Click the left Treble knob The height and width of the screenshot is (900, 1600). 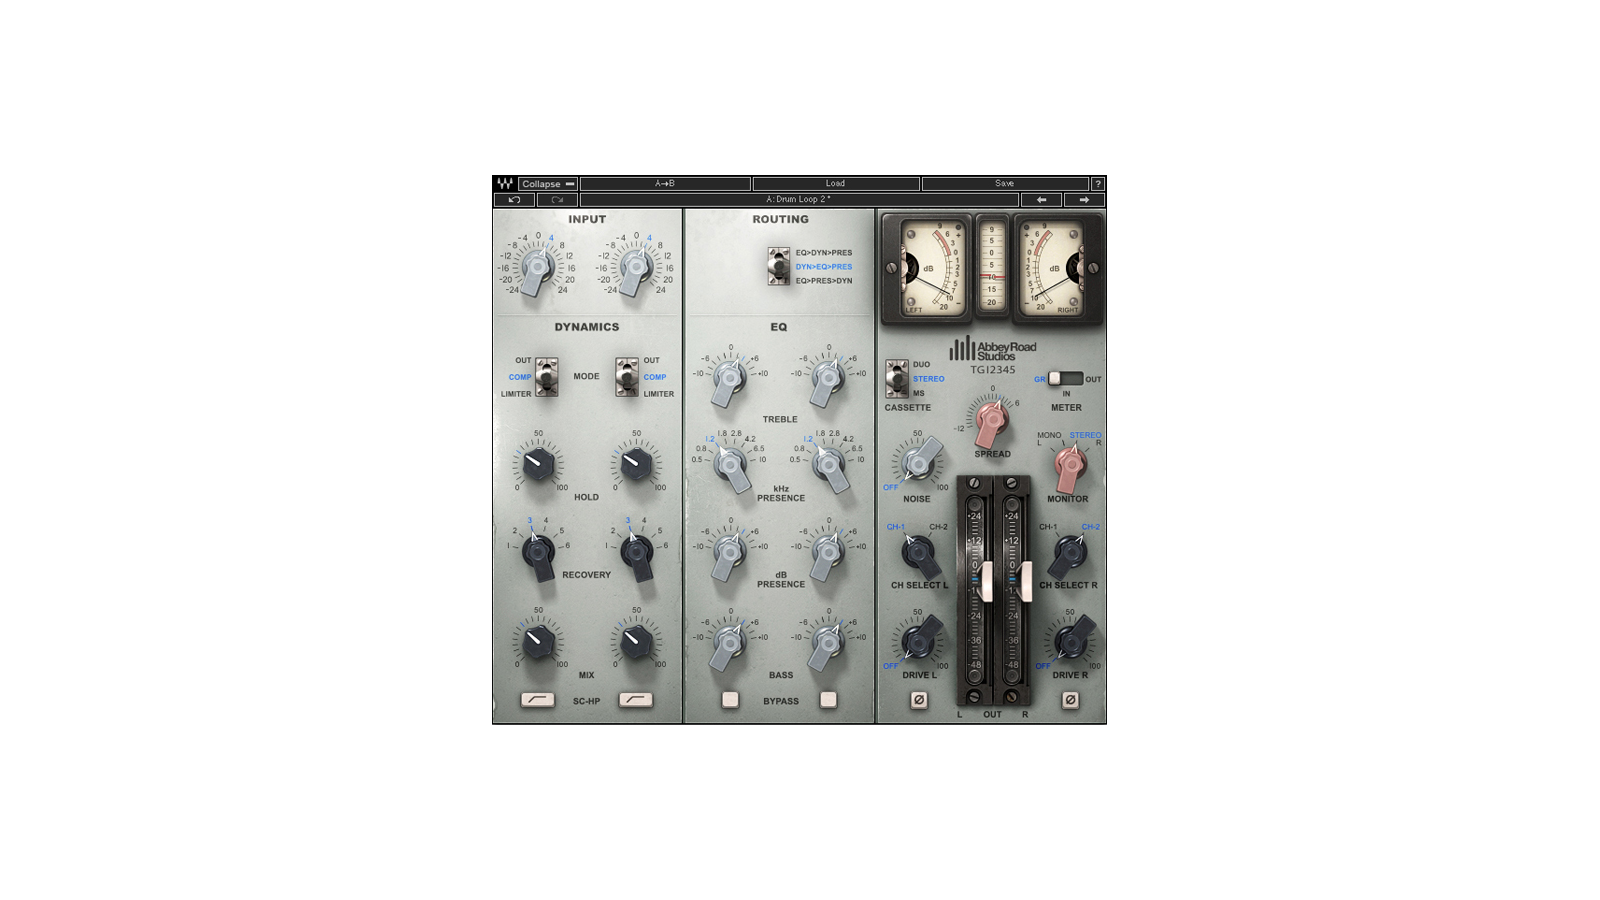[x=730, y=380]
